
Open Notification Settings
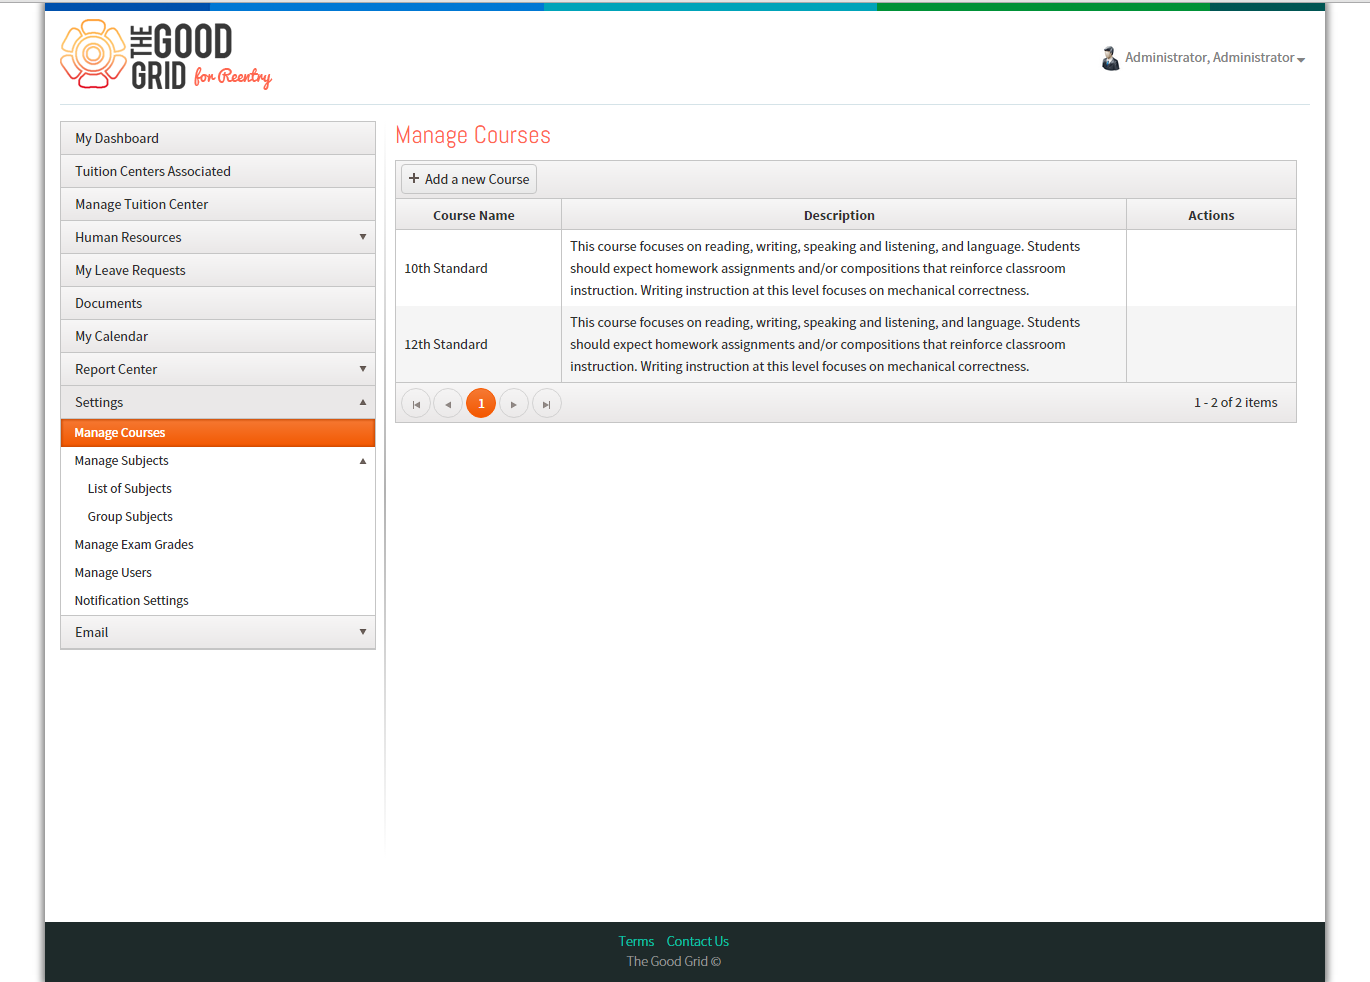click(x=218, y=601)
